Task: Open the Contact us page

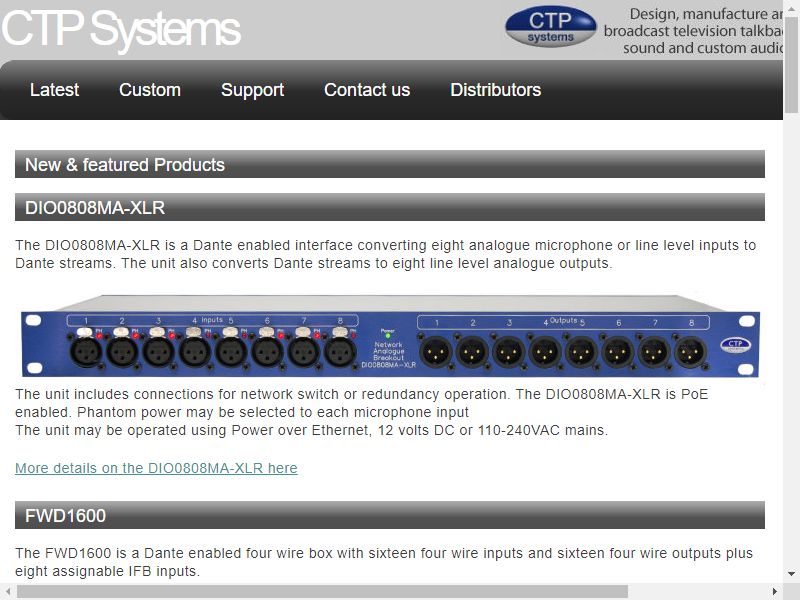Action: click(367, 90)
